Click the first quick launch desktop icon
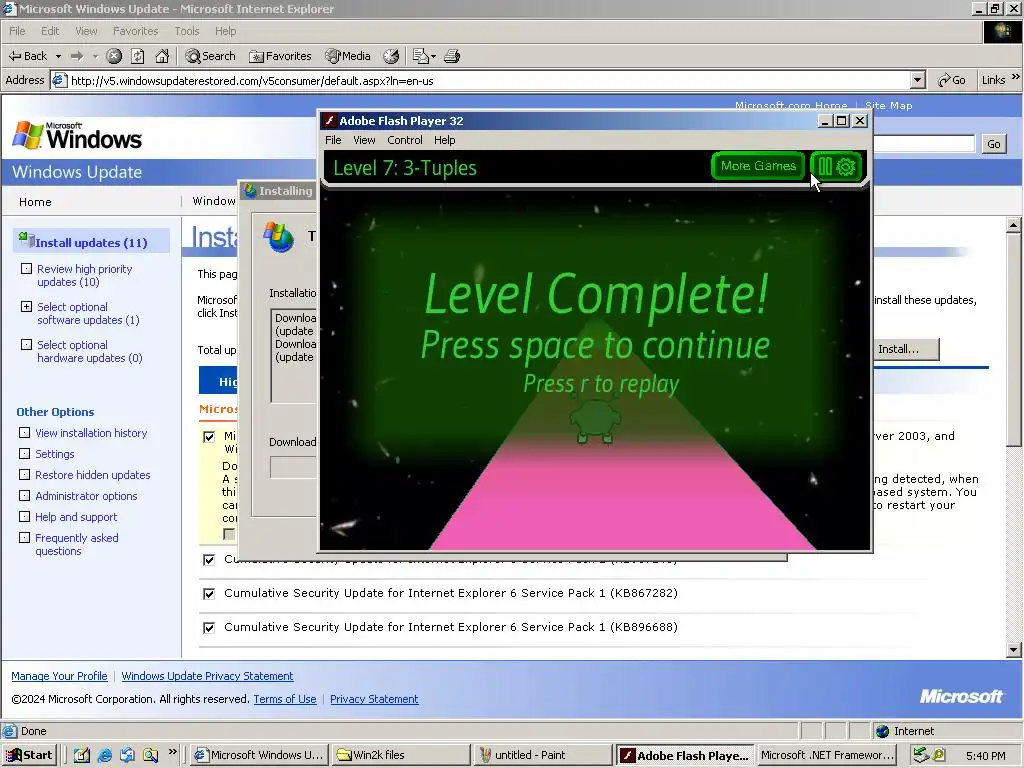This screenshot has width=1024, height=768. point(82,755)
